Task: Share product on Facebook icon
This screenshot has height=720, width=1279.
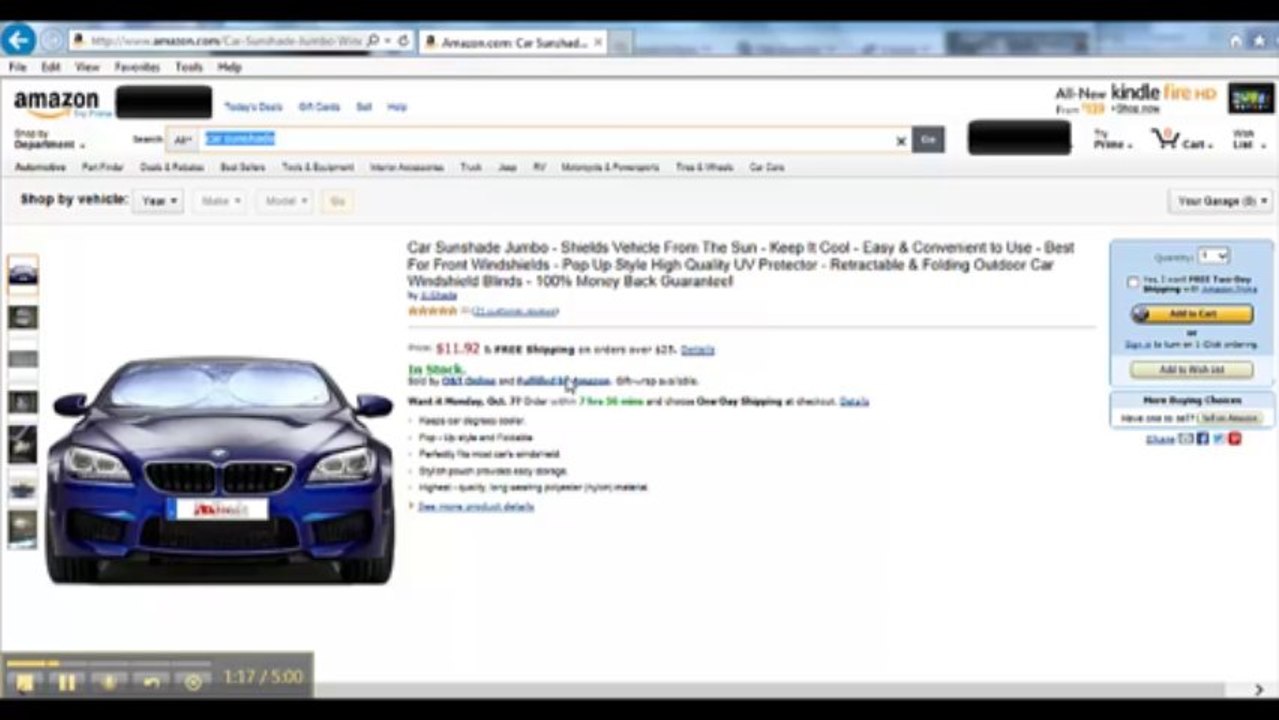Action: tap(1203, 439)
